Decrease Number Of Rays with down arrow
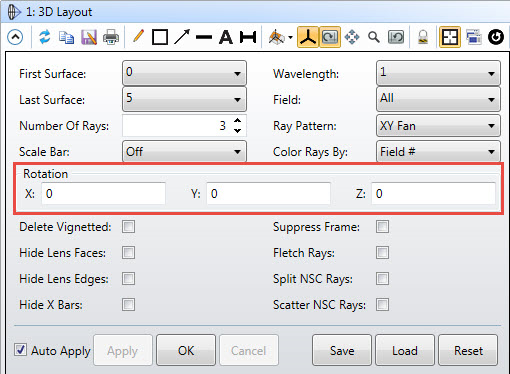510x374 pixels. click(237, 130)
